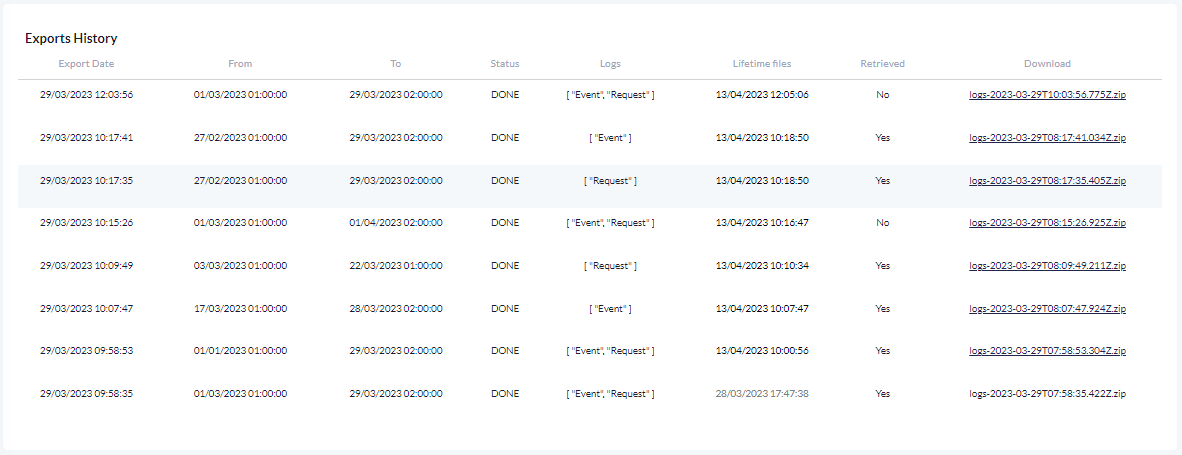Click lifetime value 13/04/2023 10:16:47

[x=762, y=223]
